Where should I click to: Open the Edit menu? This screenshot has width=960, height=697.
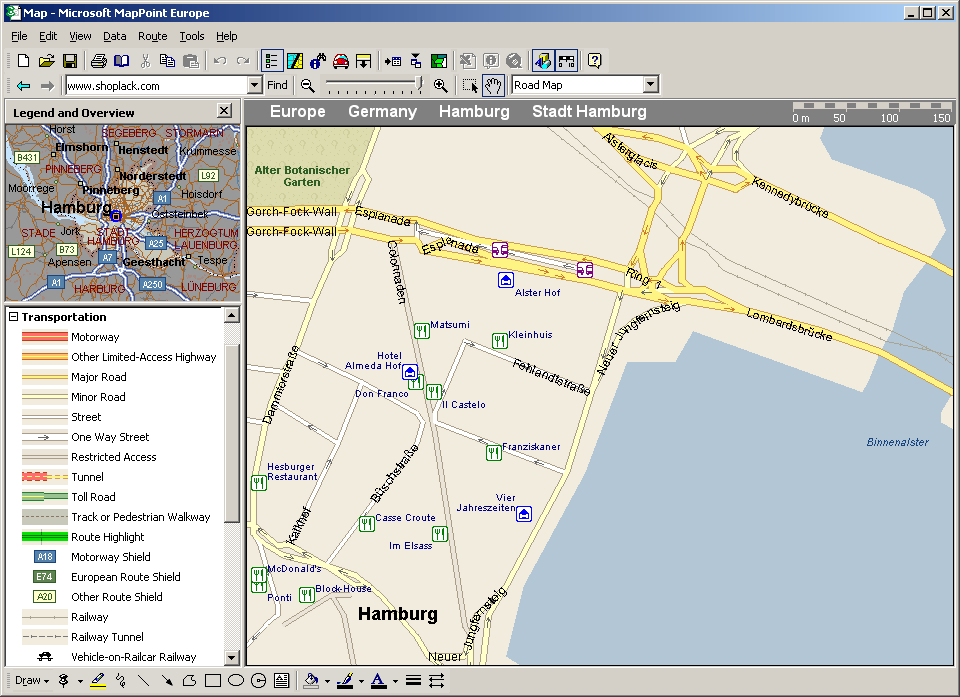point(48,36)
